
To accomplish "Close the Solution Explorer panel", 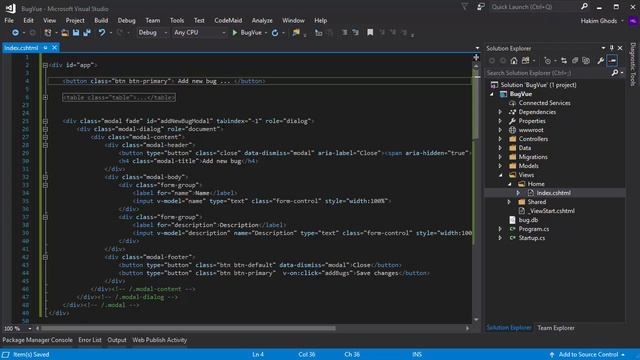I will (x=620, y=48).
